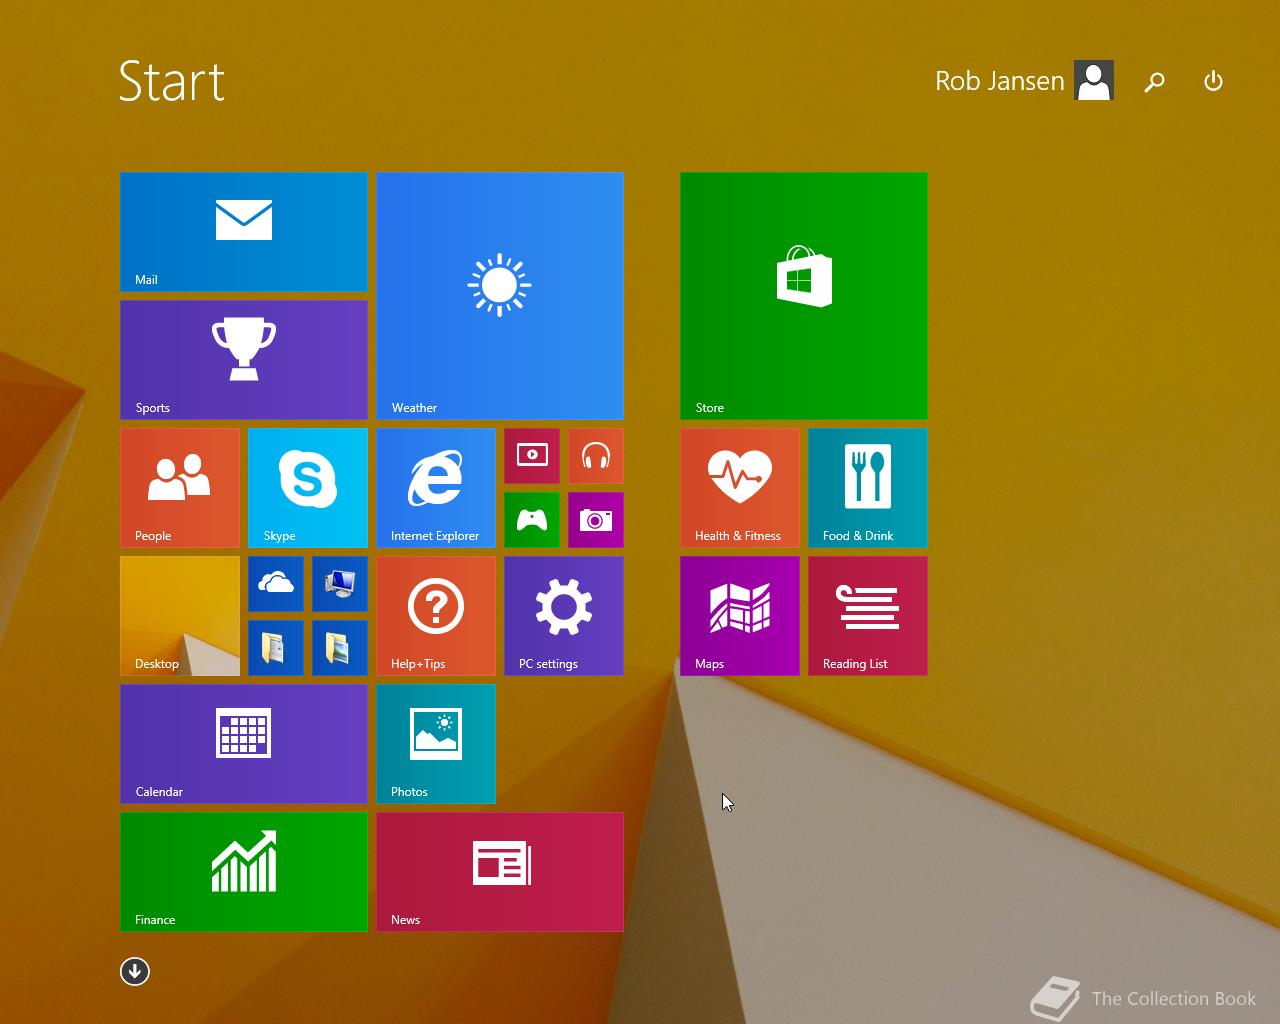Open PC settings gear tile
This screenshot has height=1024, width=1280.
564,616
